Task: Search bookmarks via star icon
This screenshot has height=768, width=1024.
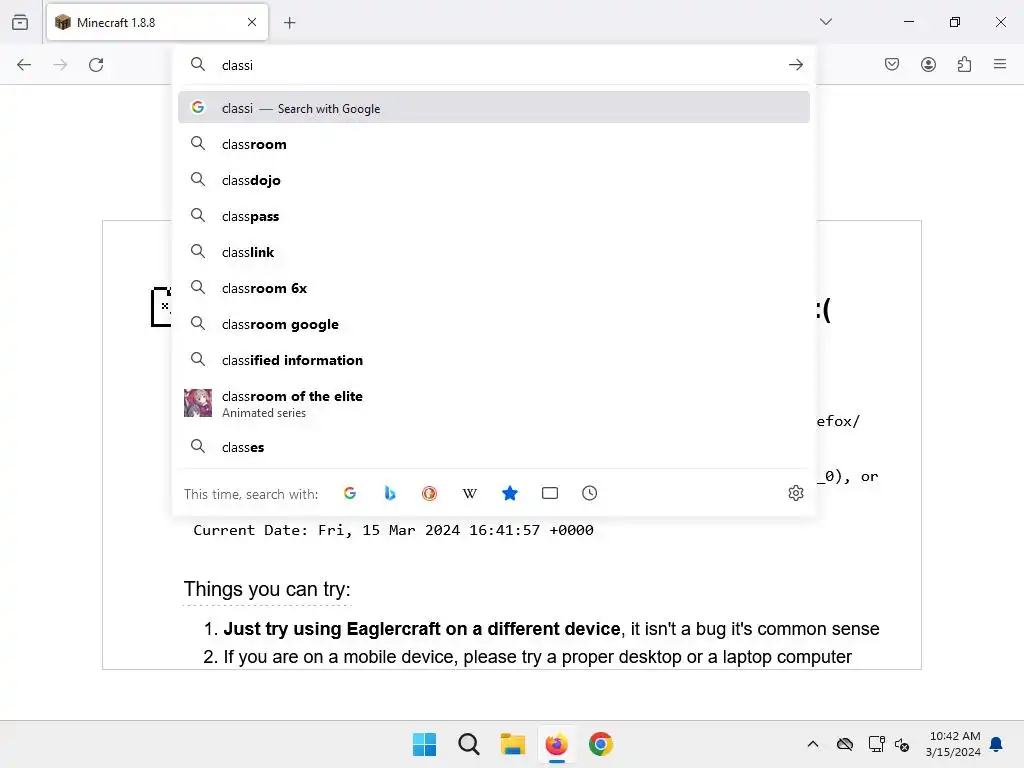Action: pos(510,494)
